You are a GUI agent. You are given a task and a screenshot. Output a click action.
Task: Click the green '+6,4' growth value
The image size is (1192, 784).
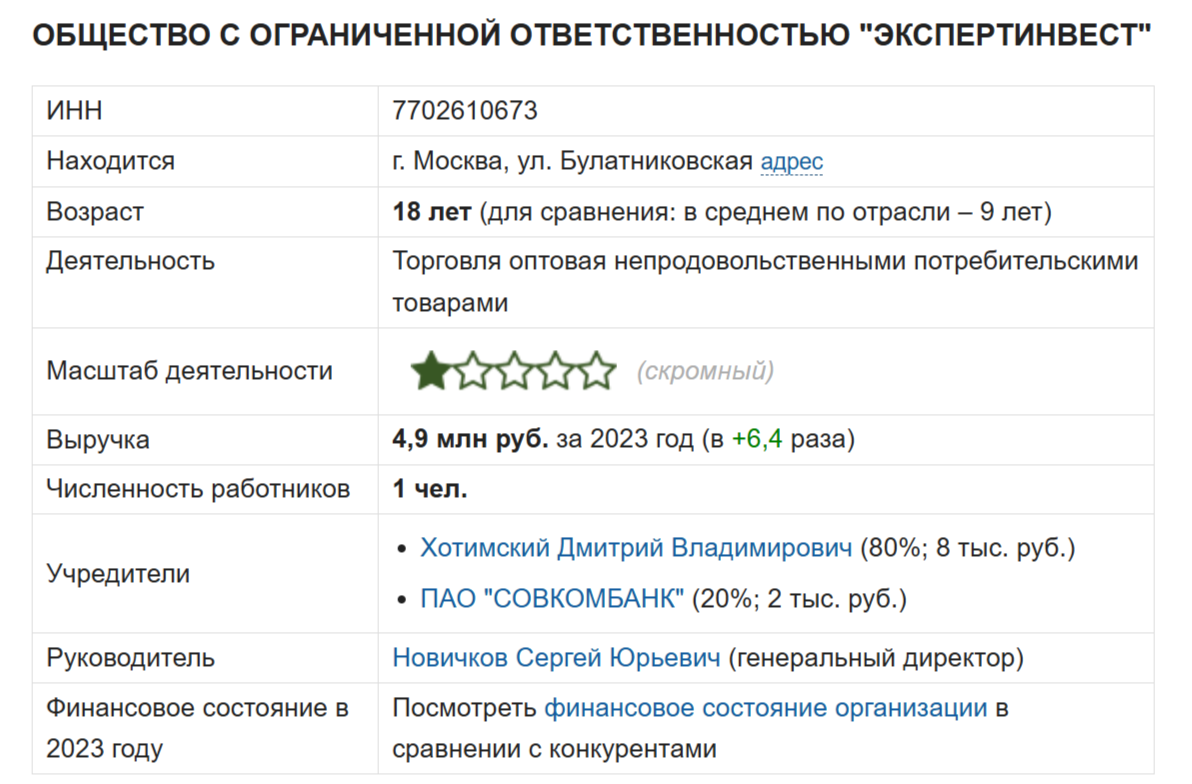coord(758,439)
